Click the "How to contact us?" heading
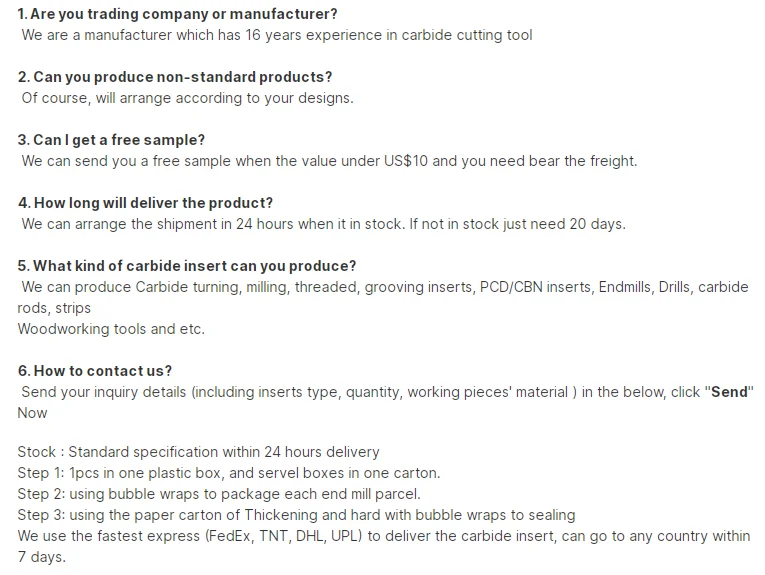Screen dimensions: 765x575 coord(95,371)
